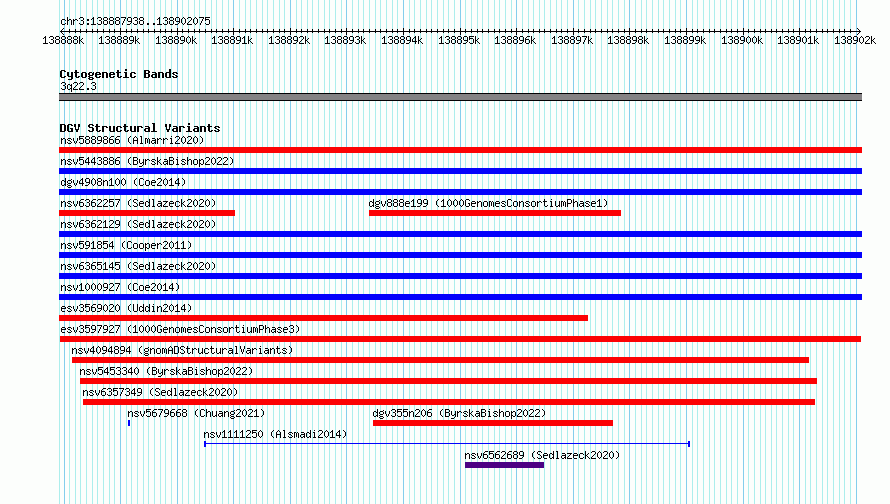Open the nsv6362257 (Sedlazeck2020) label
Image resolution: width=890 pixels, height=504 pixels.
tap(138, 203)
